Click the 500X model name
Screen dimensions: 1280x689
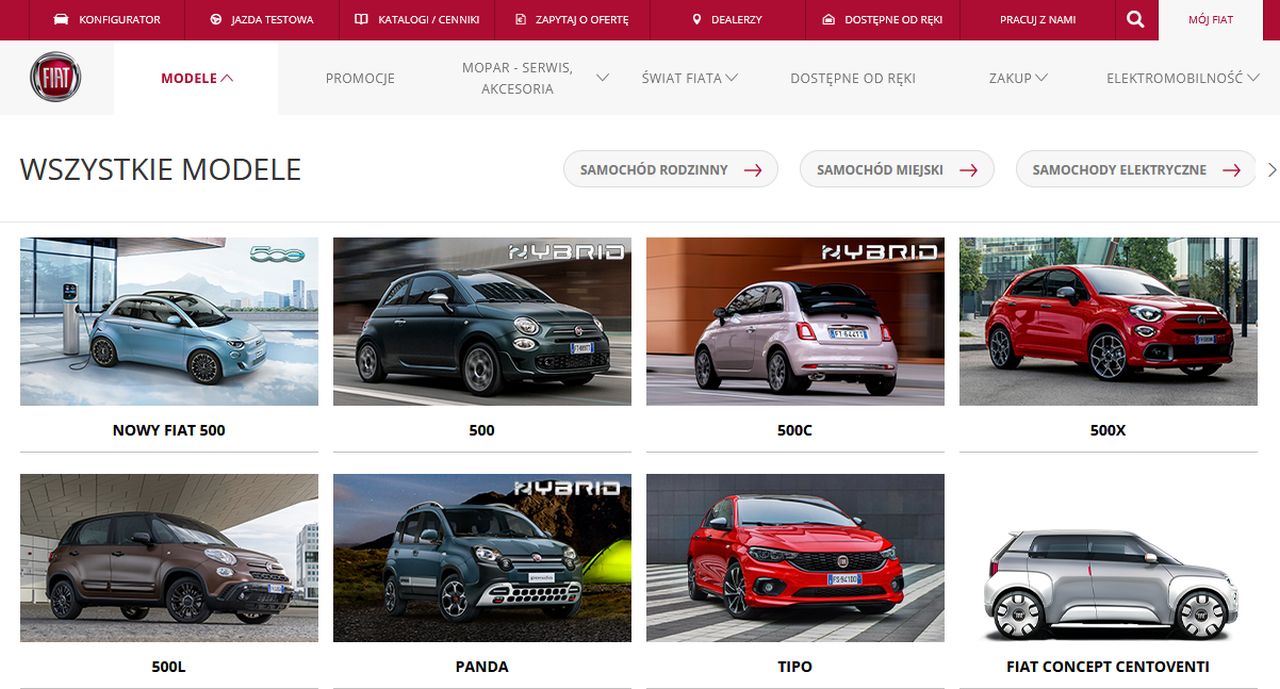[1108, 430]
